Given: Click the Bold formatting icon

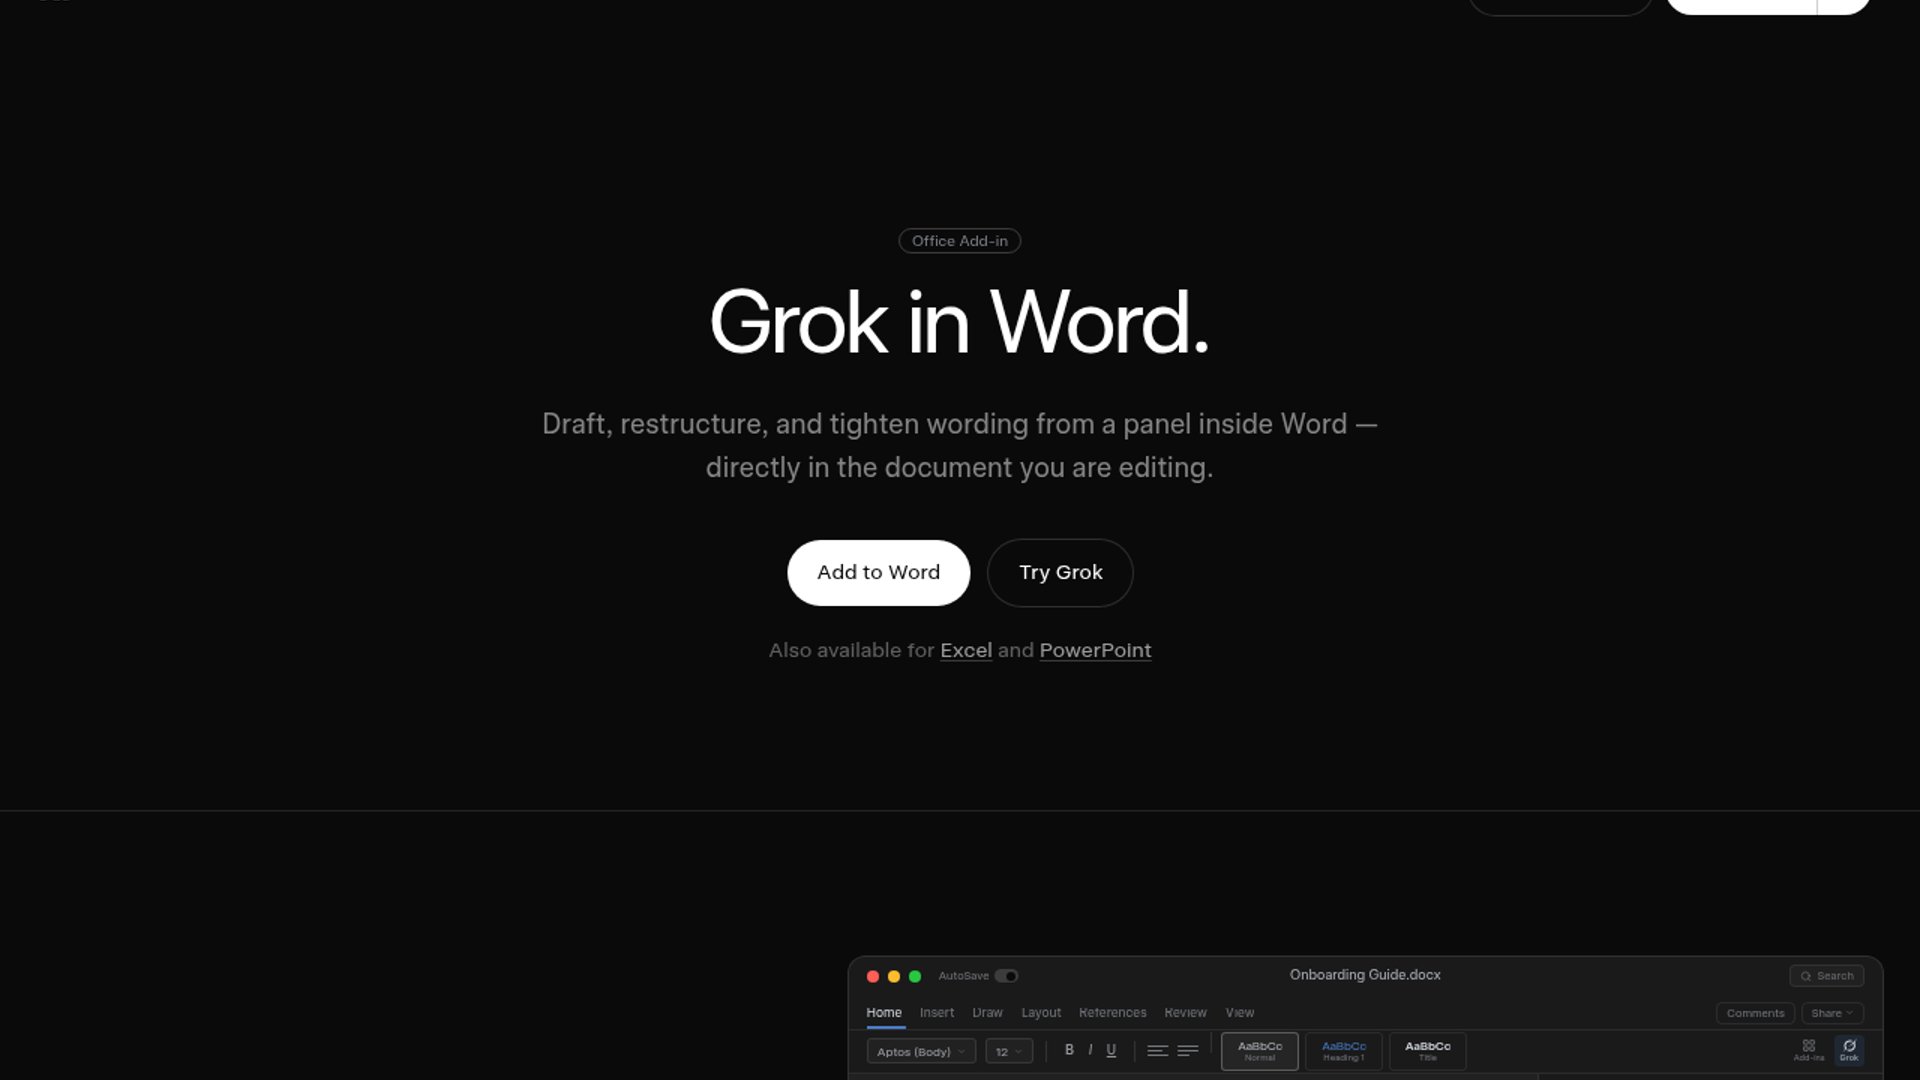Looking at the screenshot, I should click(1069, 1050).
